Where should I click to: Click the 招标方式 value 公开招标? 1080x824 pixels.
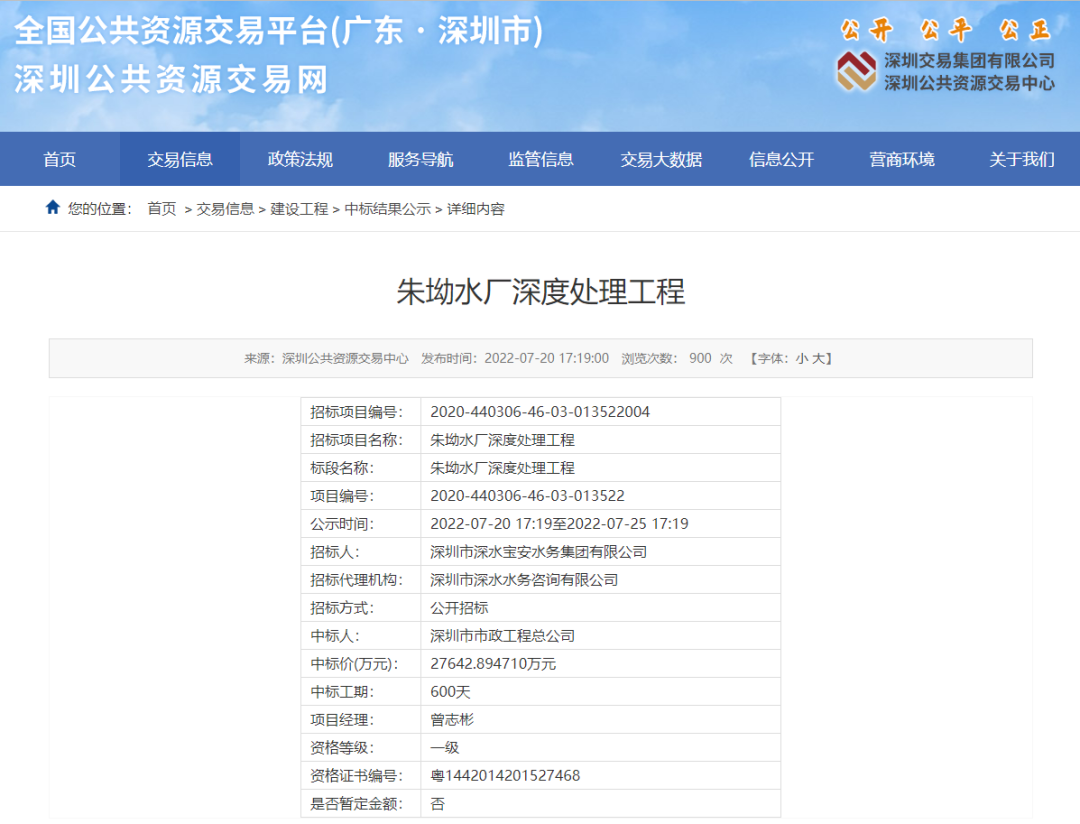click(459, 608)
